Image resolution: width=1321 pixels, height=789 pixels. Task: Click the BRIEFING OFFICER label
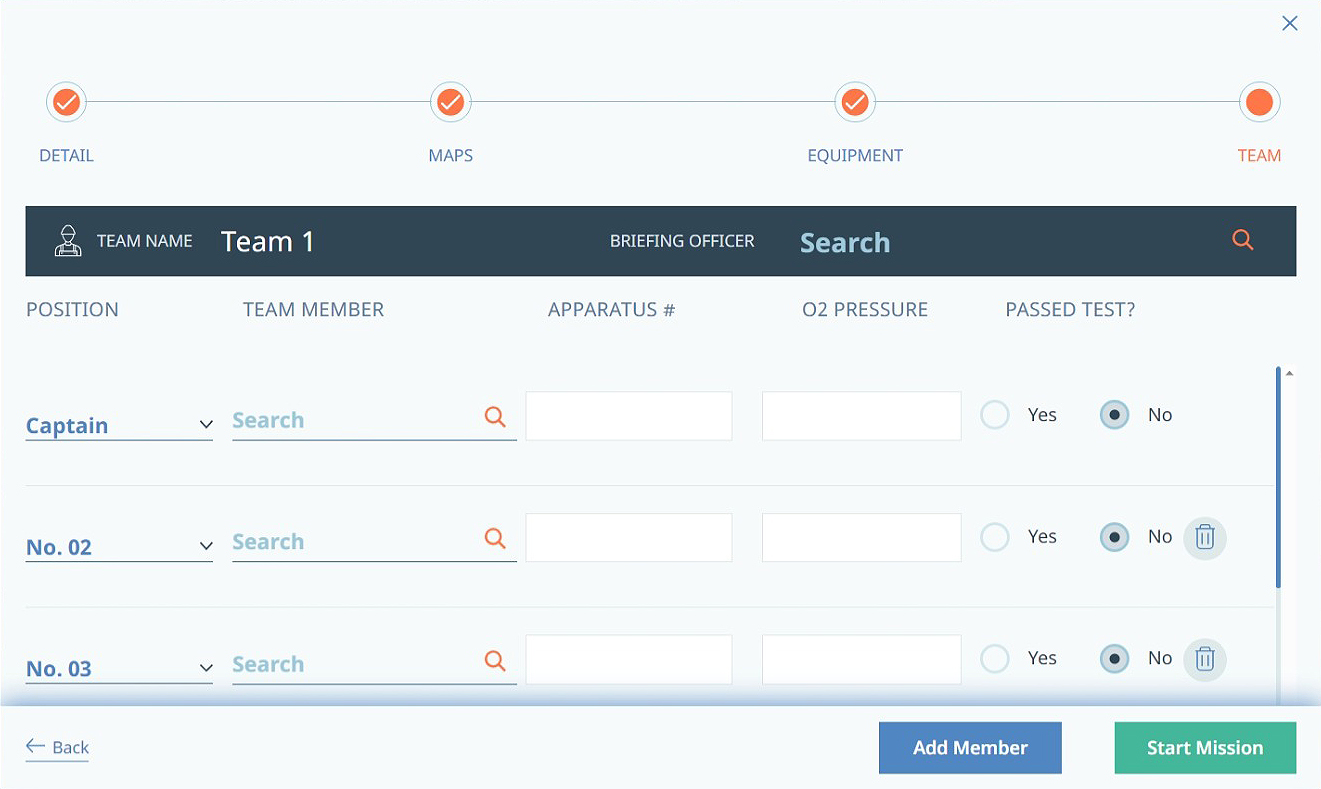[x=682, y=241]
